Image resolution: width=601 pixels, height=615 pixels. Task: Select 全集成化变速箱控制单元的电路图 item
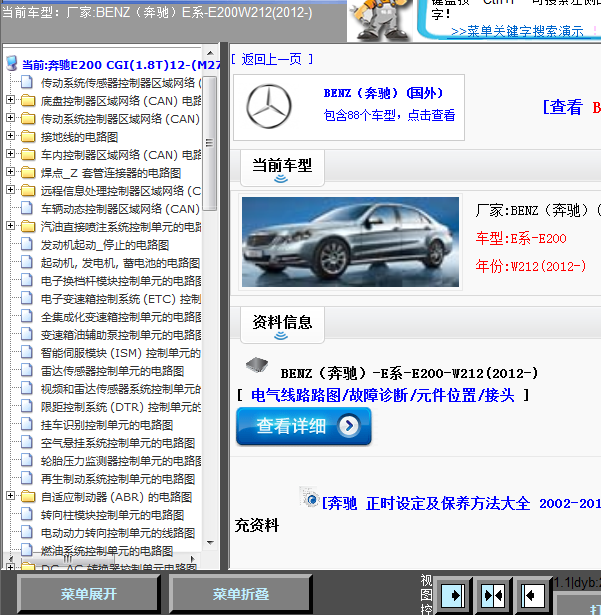tap(121, 317)
